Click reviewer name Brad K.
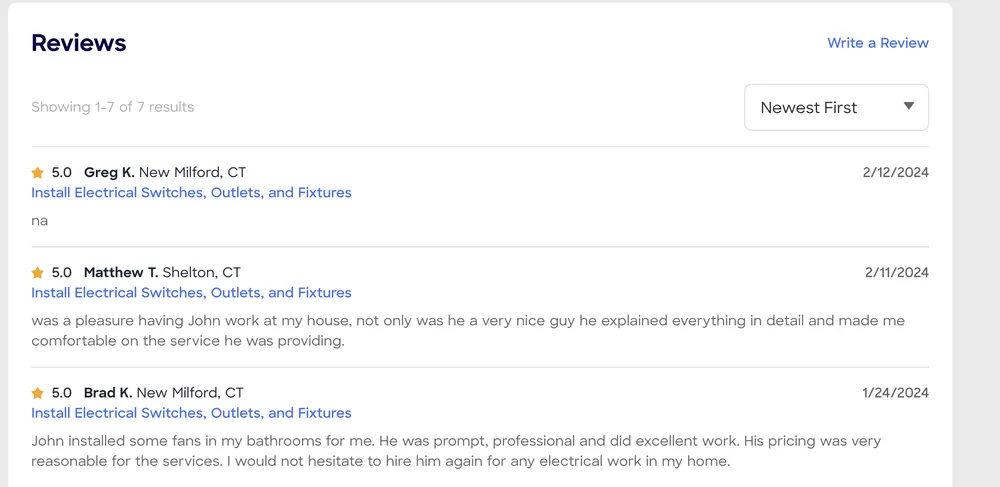 click(x=108, y=393)
